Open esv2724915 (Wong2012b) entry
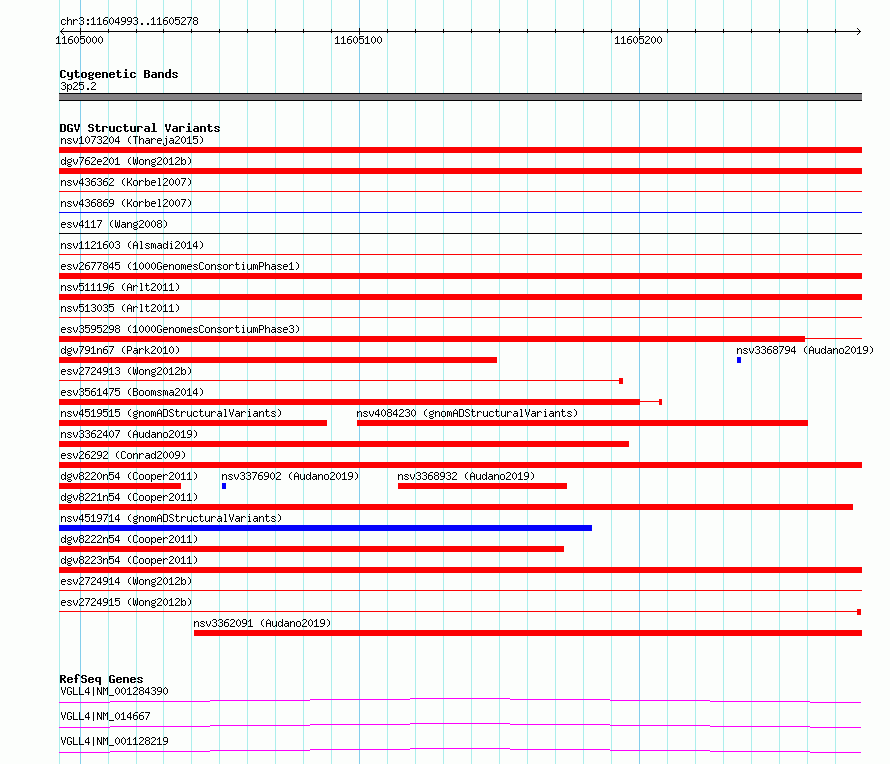The height and width of the screenshot is (764, 890). coord(126,602)
